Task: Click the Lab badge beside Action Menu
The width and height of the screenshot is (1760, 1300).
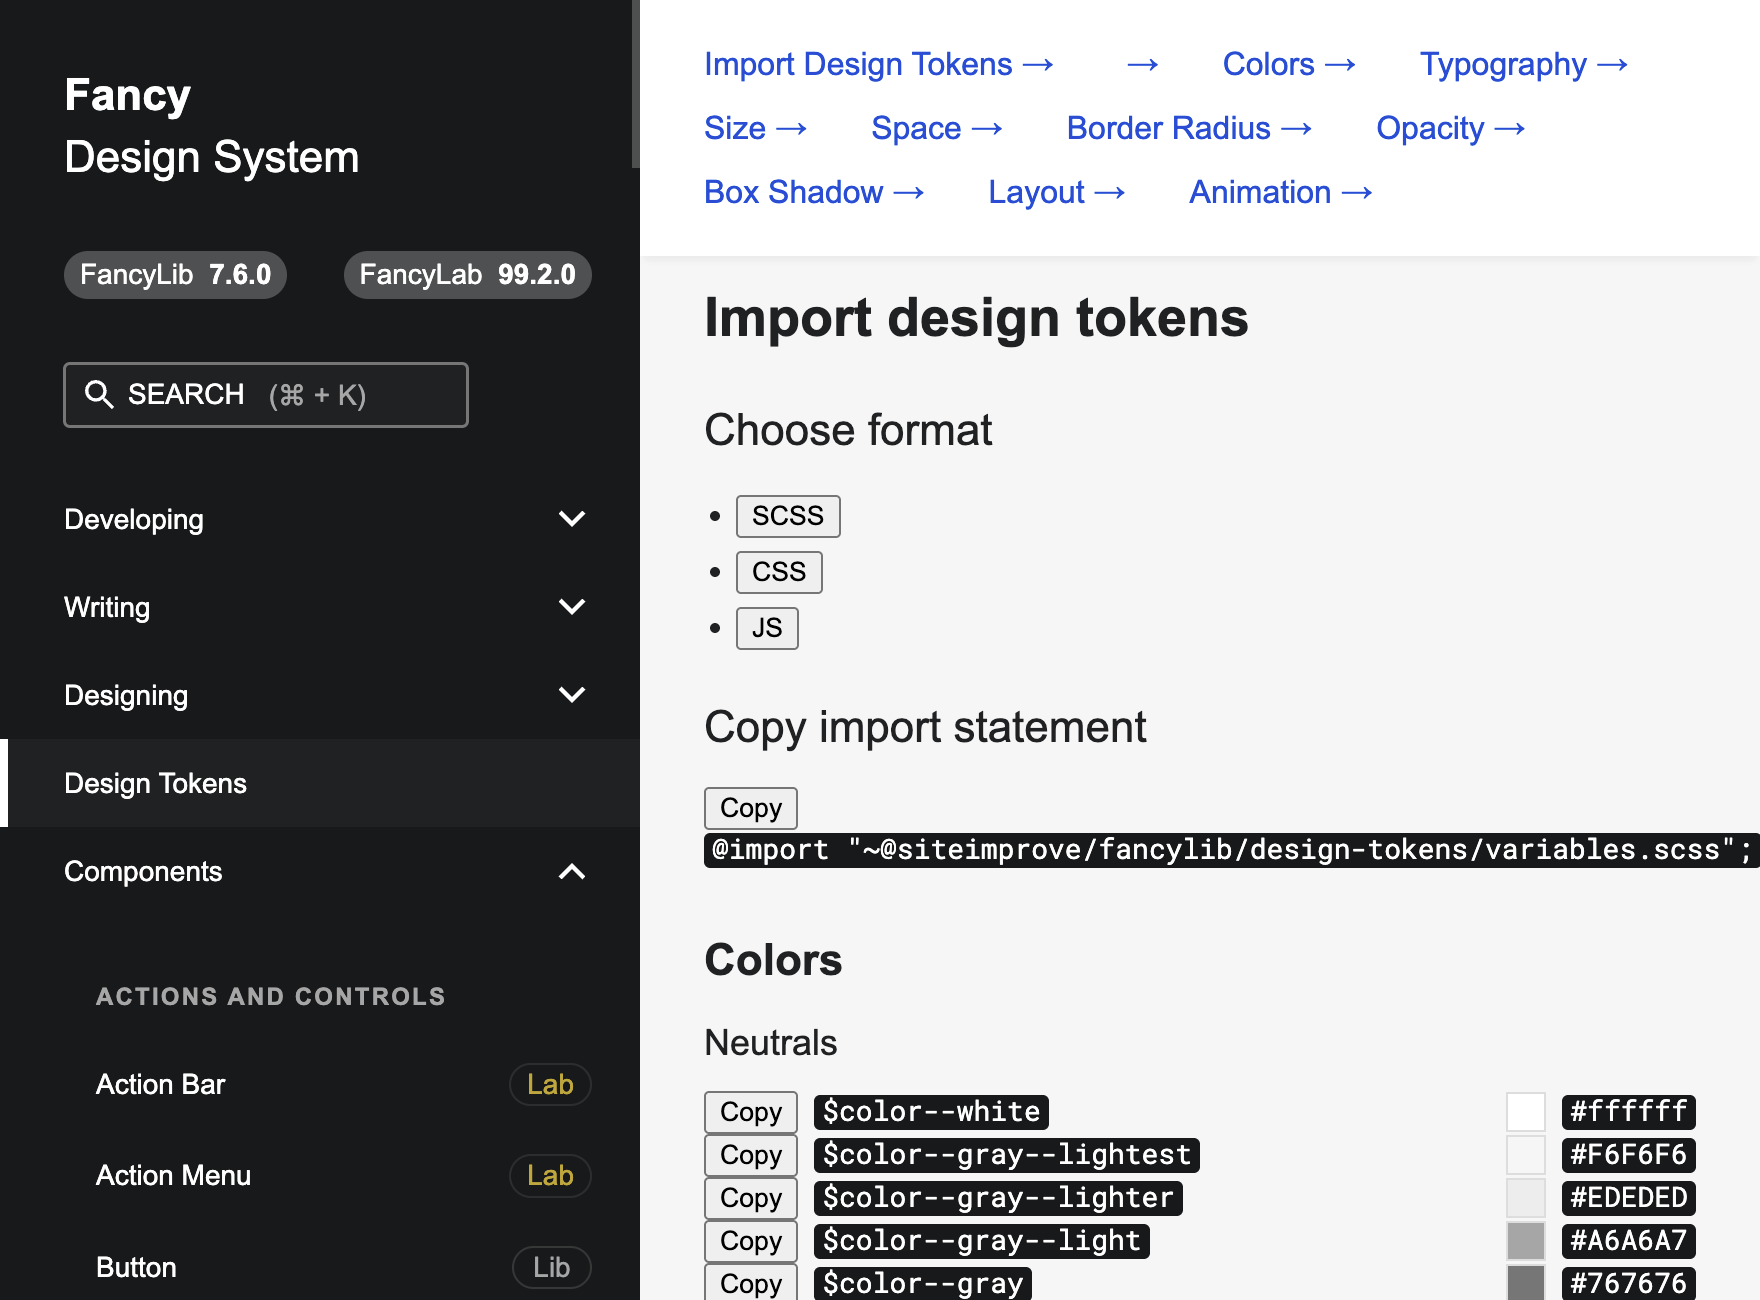Action: click(550, 1176)
